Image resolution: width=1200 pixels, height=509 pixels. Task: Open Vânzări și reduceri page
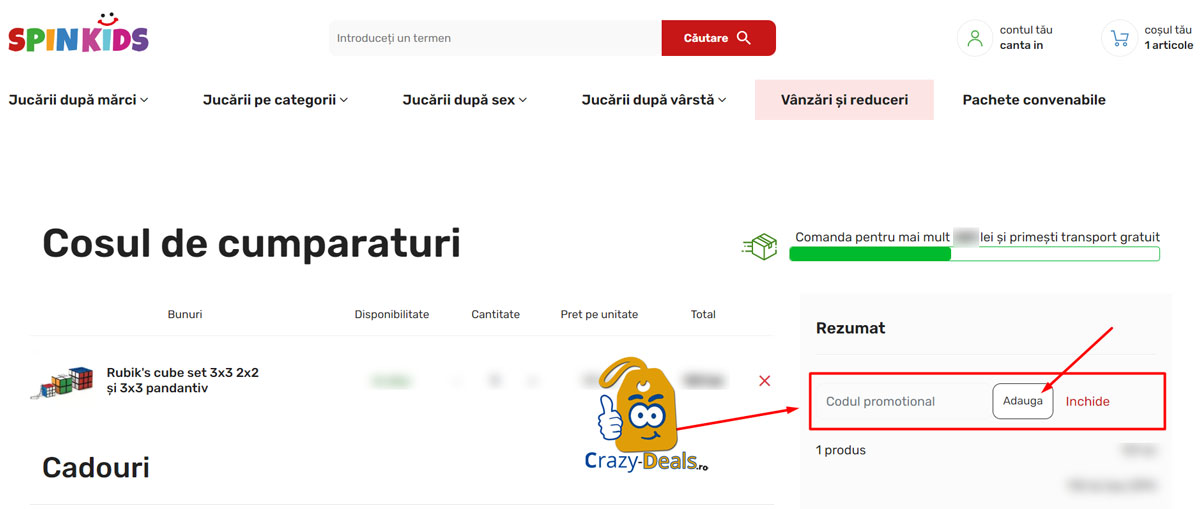844,100
